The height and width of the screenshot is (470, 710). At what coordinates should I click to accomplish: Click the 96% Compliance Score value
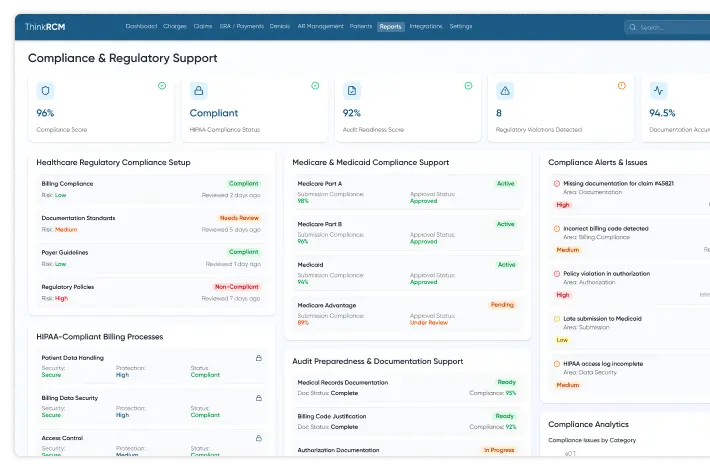(45, 113)
